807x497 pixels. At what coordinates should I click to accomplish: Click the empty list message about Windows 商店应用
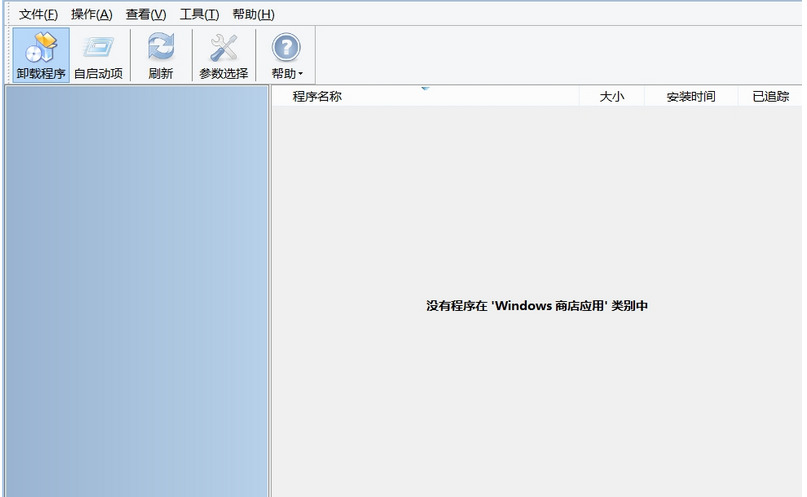pyautogui.click(x=537, y=306)
